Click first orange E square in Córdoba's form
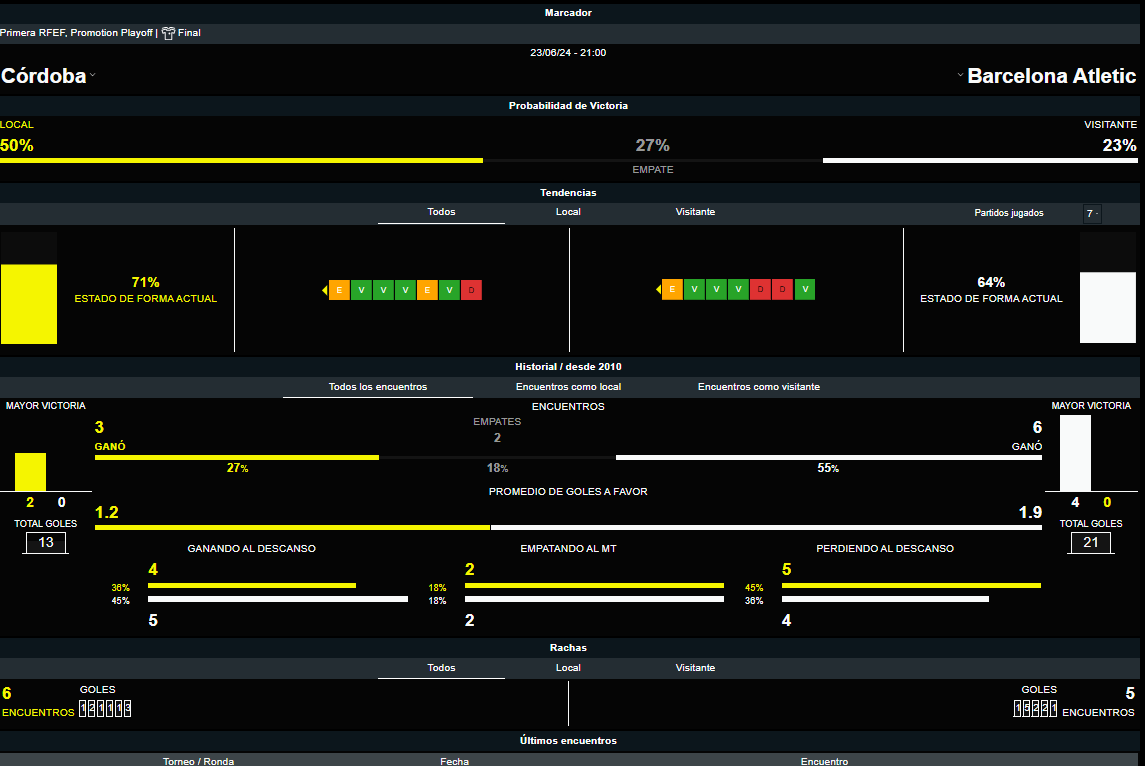This screenshot has height=766, width=1145. [339, 290]
